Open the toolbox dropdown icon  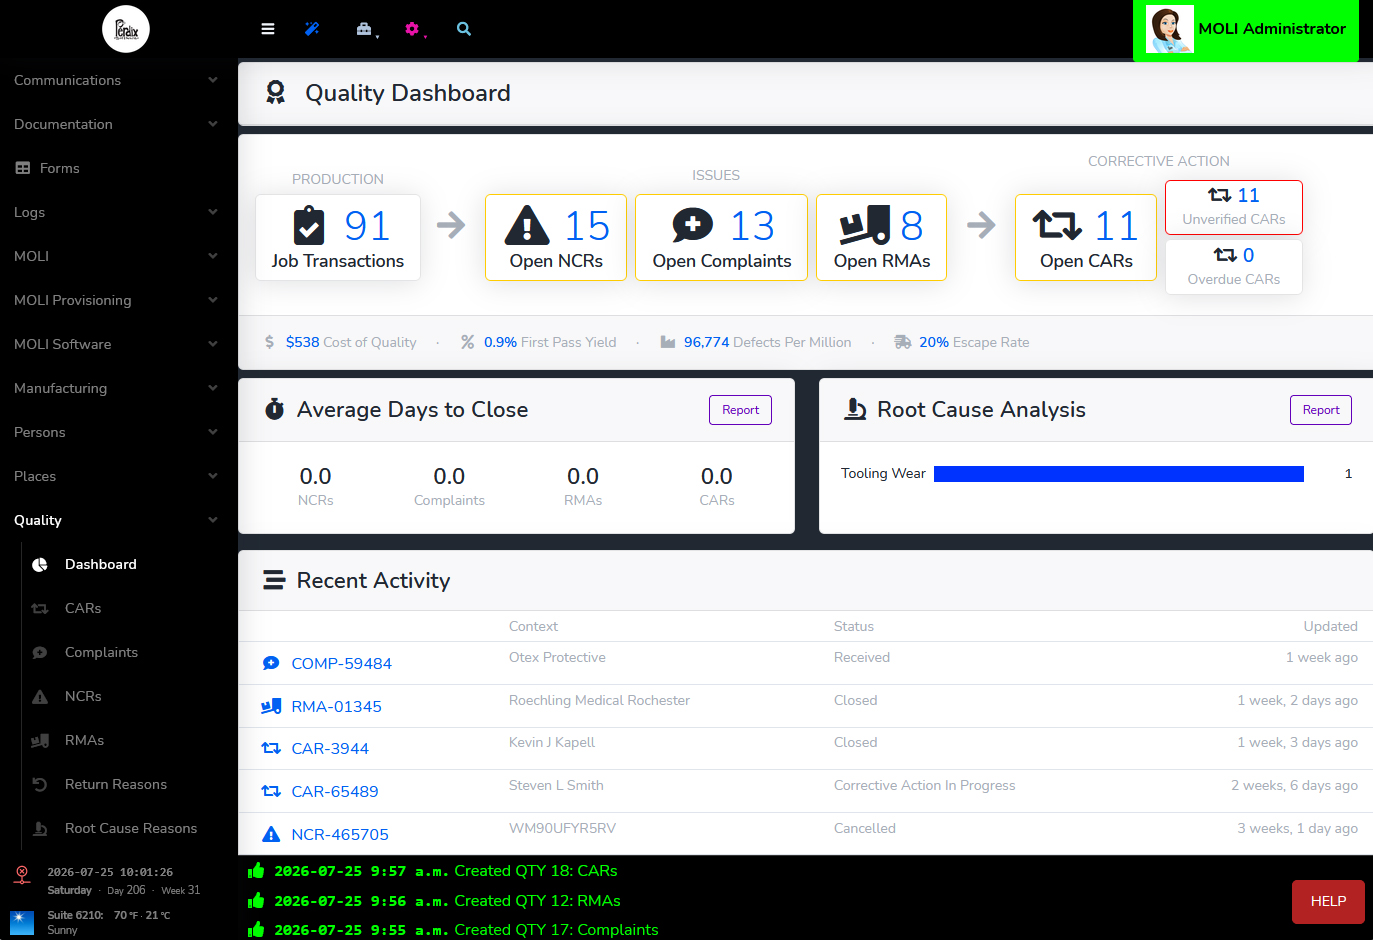(x=365, y=29)
